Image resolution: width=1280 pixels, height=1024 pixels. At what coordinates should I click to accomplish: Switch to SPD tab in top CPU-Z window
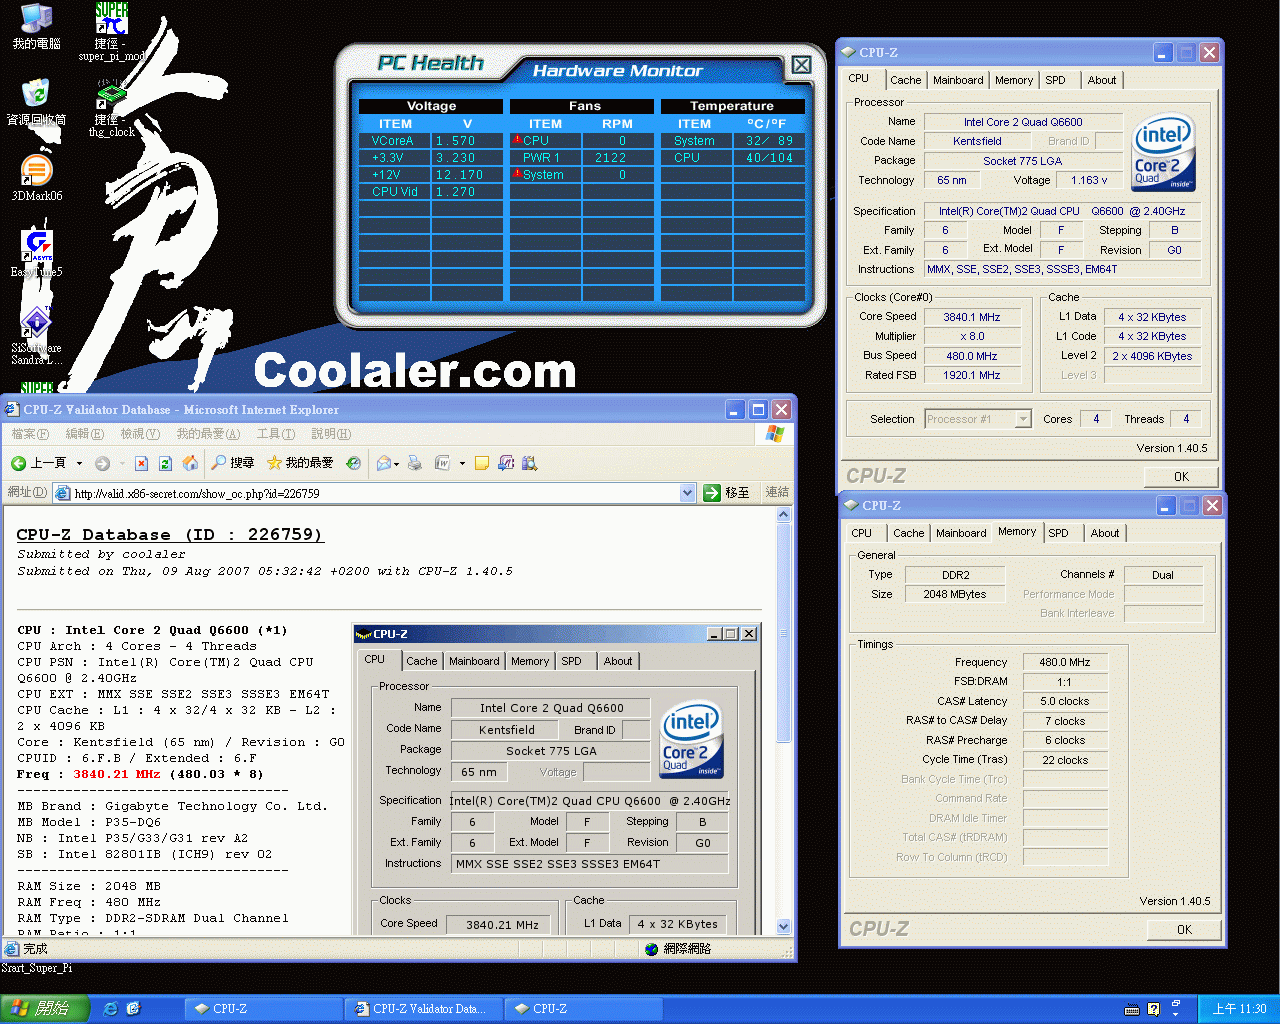(1056, 80)
